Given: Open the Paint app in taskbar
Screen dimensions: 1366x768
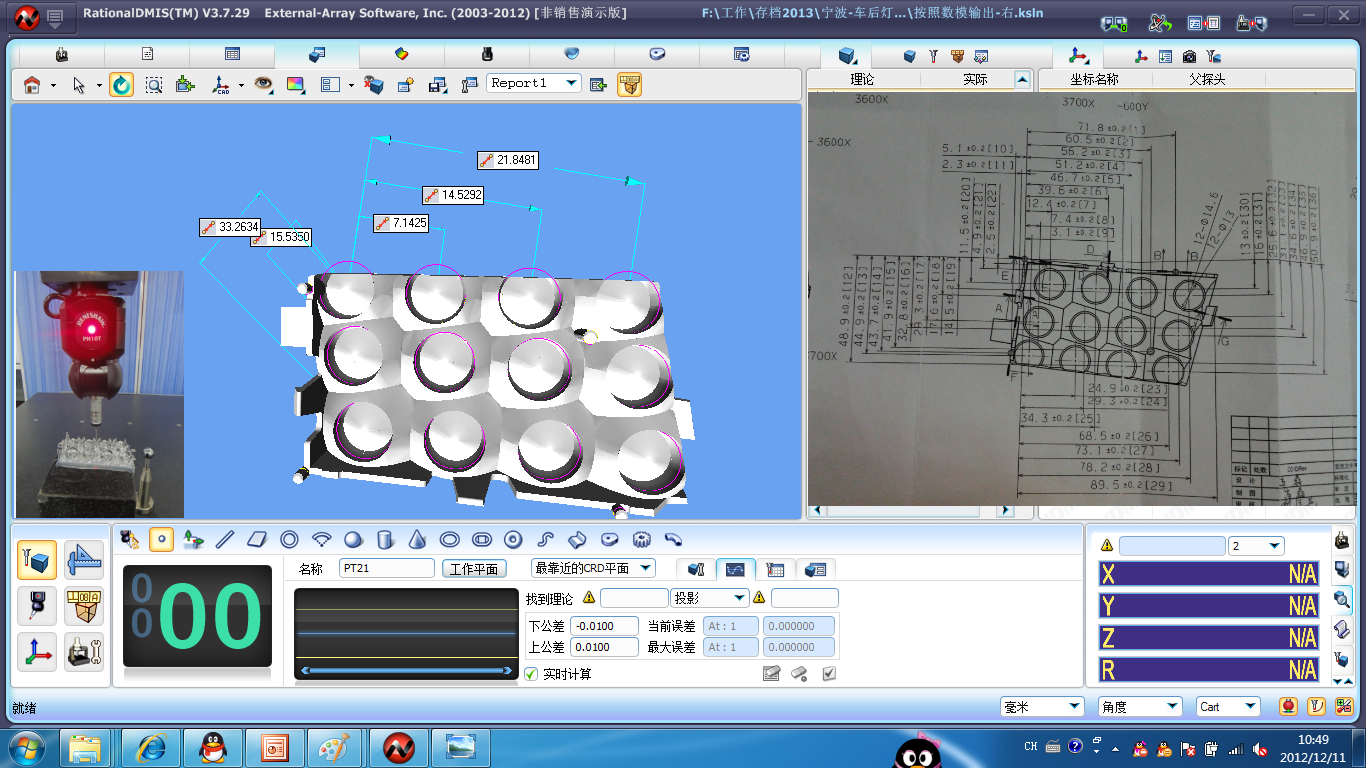Looking at the screenshot, I should pos(336,747).
